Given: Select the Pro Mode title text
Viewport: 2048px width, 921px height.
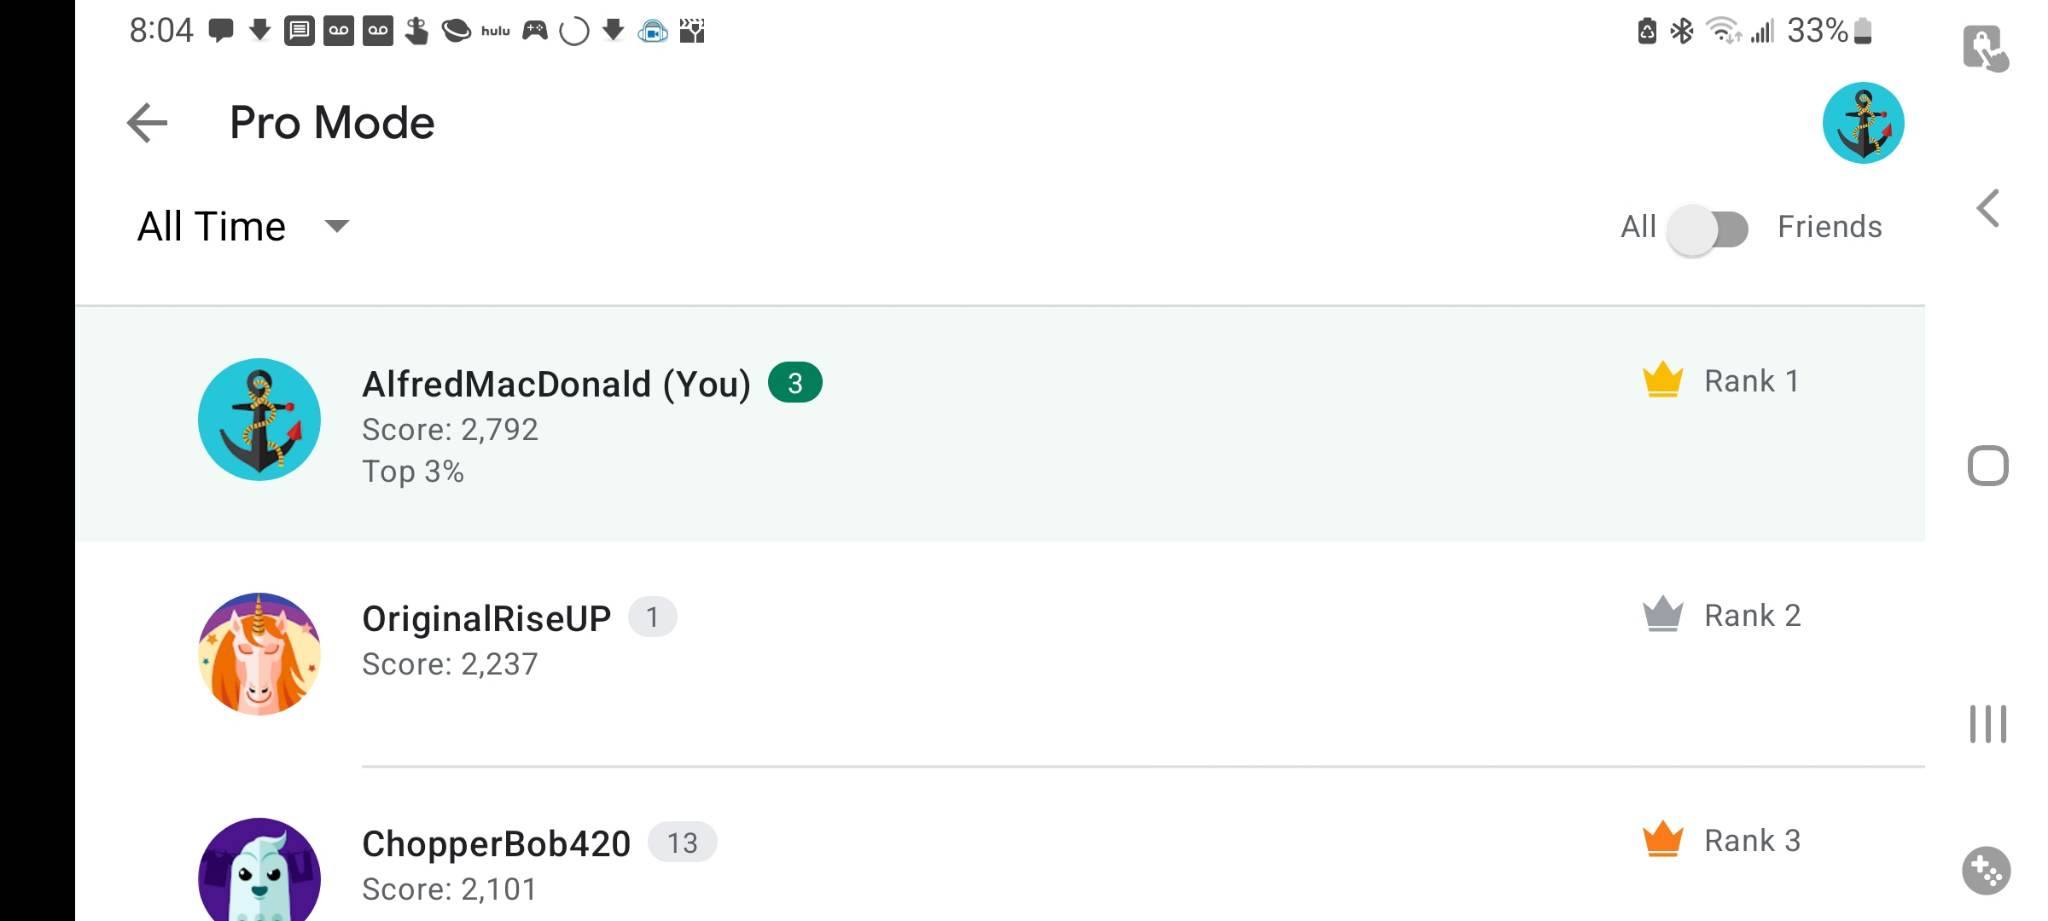Looking at the screenshot, I should [331, 122].
